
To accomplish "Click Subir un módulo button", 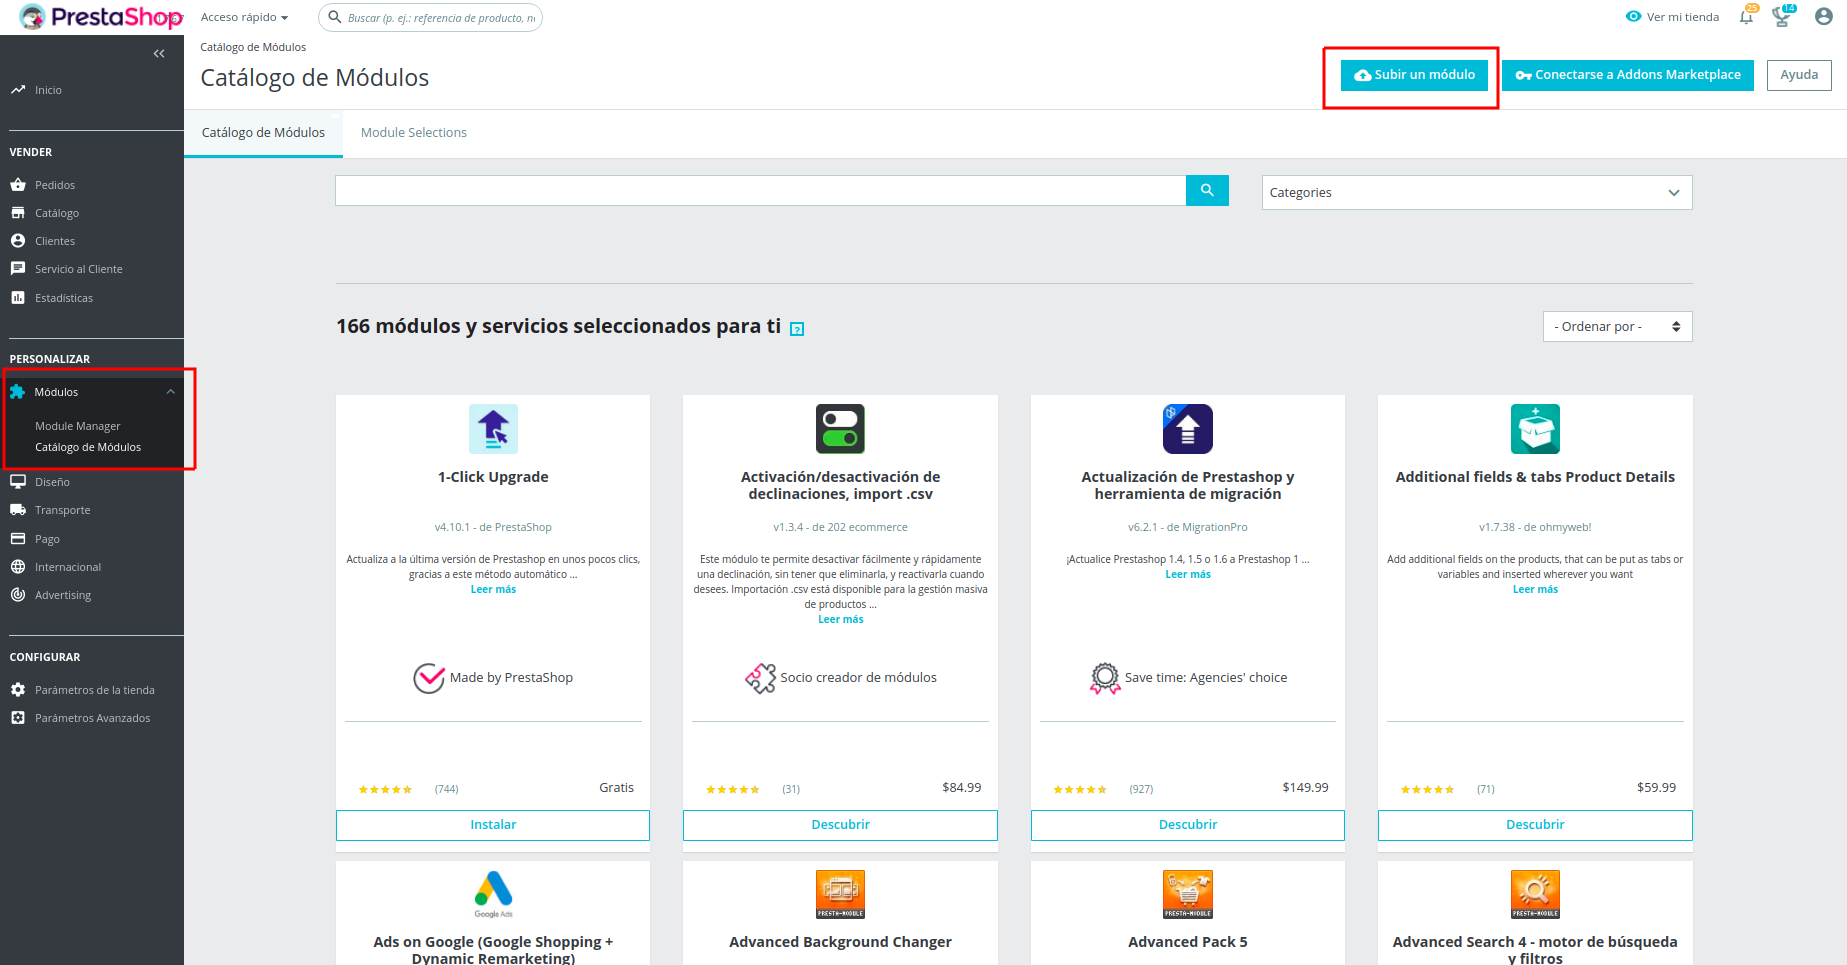I will coord(1414,75).
